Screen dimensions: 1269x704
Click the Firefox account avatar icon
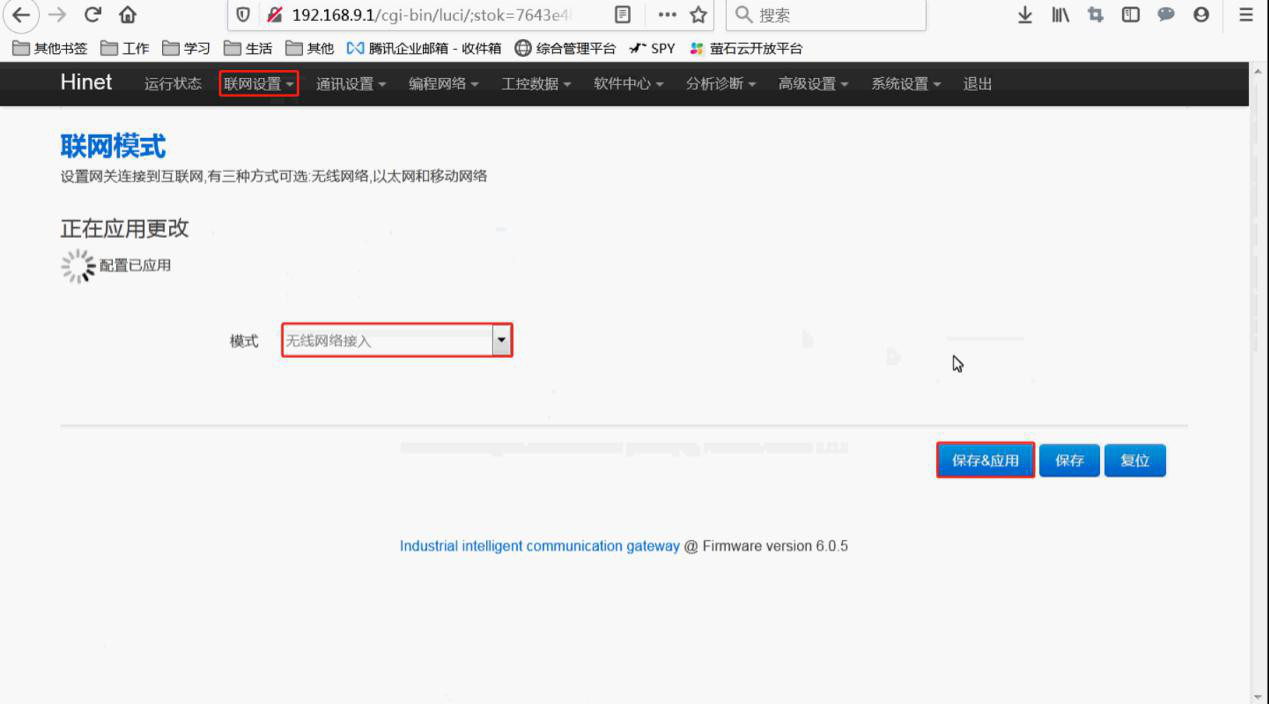(1201, 15)
